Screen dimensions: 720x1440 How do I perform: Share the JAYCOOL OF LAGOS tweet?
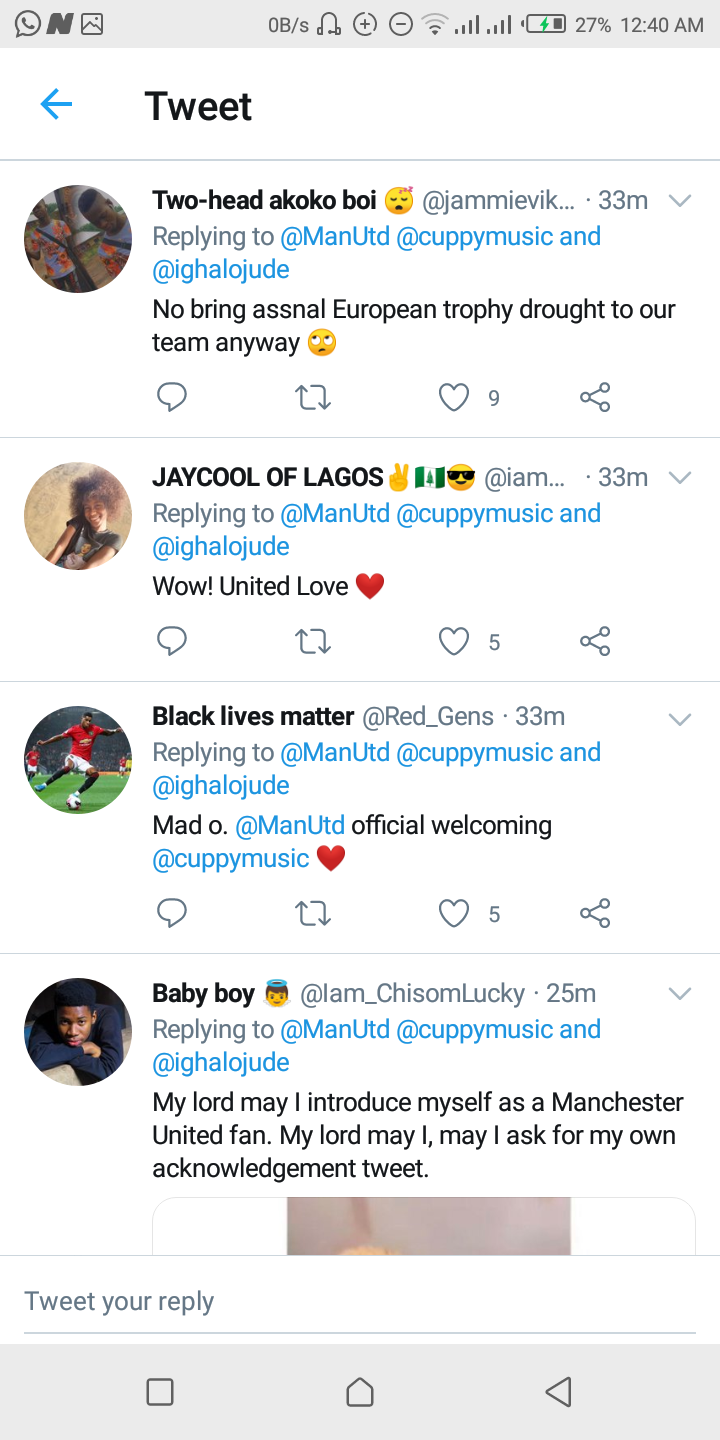point(595,641)
